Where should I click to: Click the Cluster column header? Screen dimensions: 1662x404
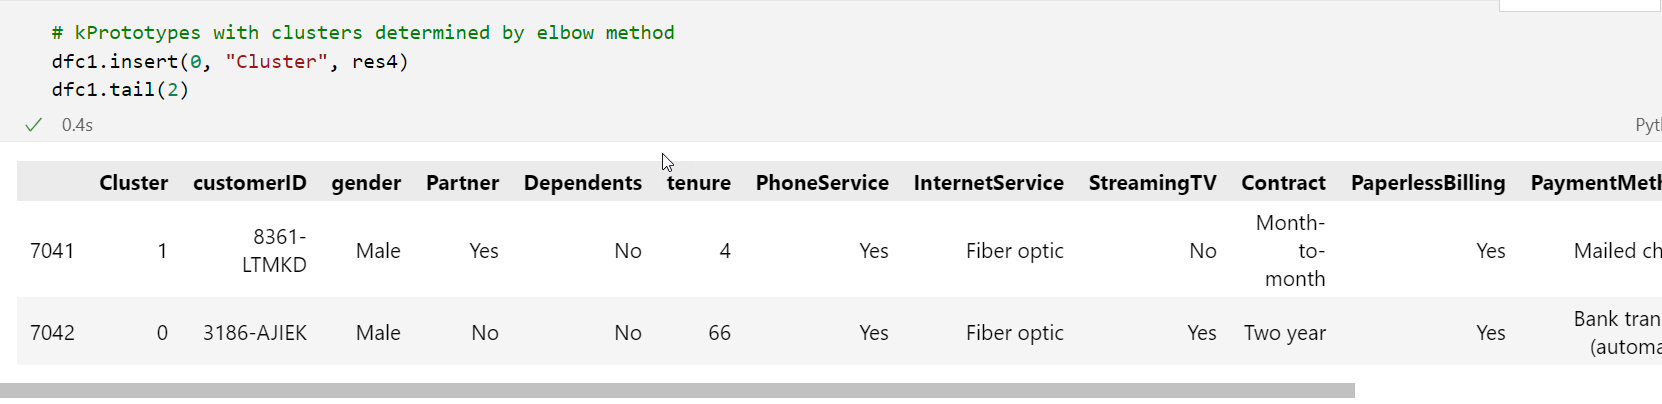tap(133, 183)
